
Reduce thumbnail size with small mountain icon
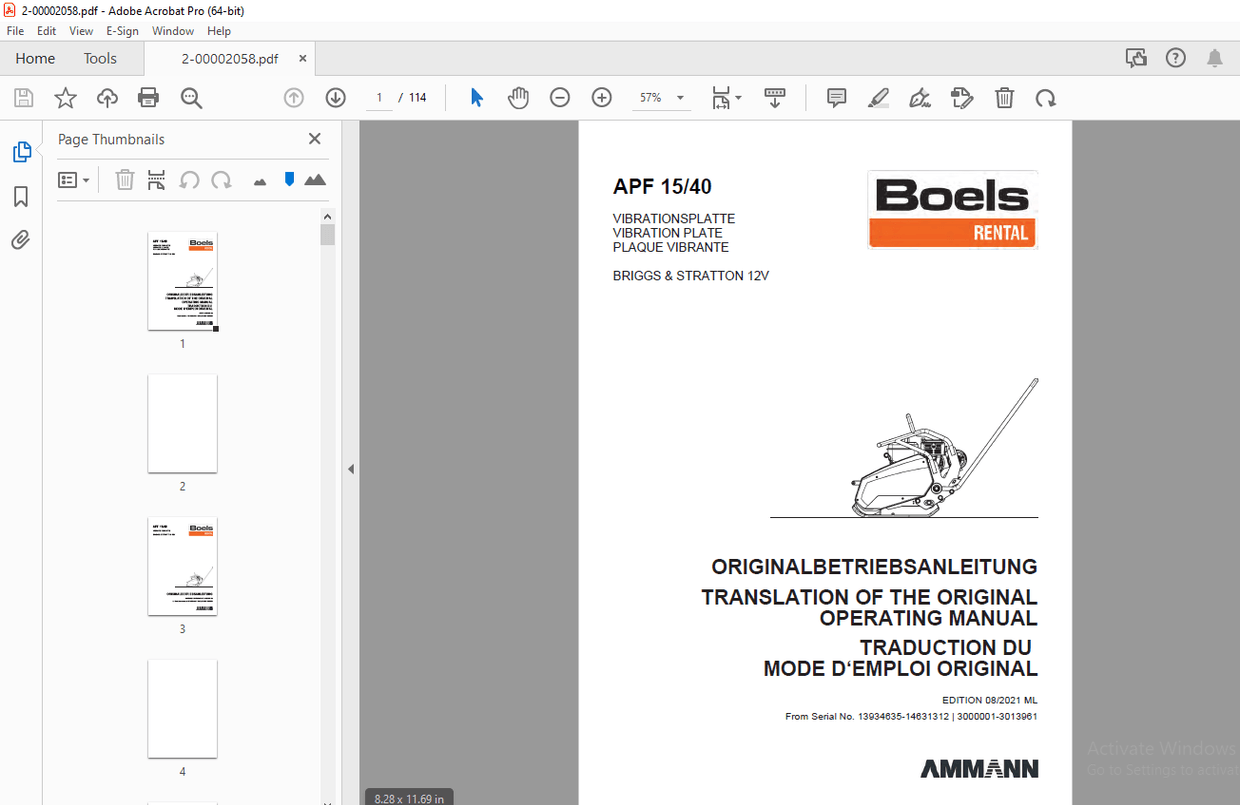(x=259, y=179)
